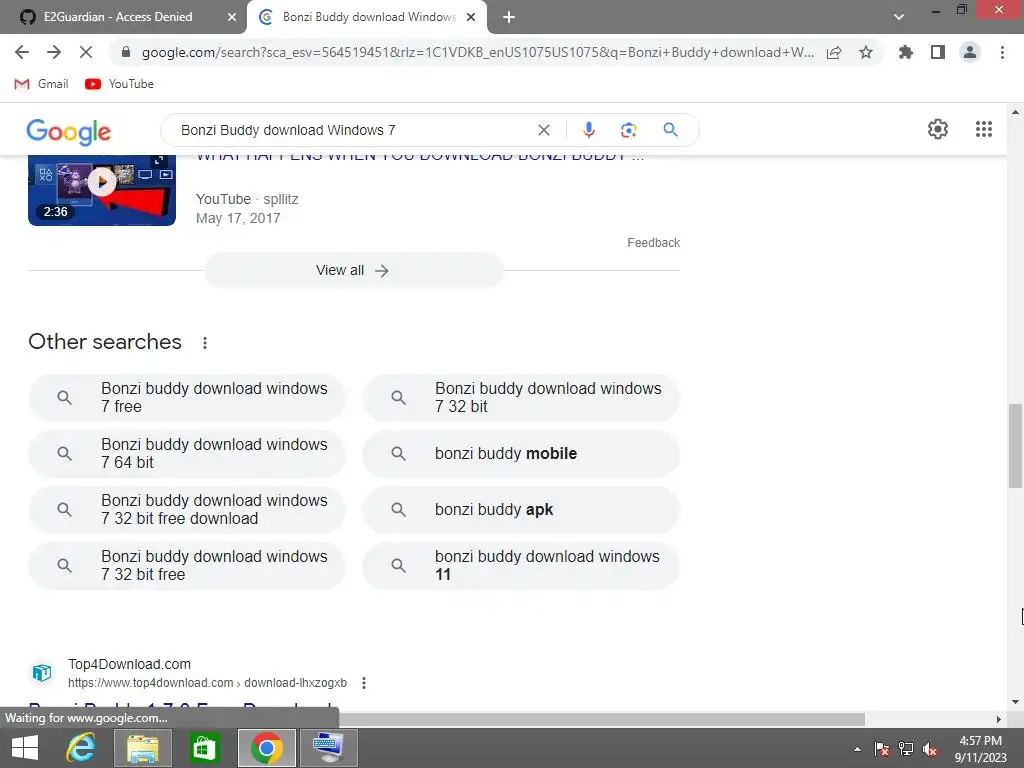
Task: Start voice search with microphone
Action: [588, 130]
